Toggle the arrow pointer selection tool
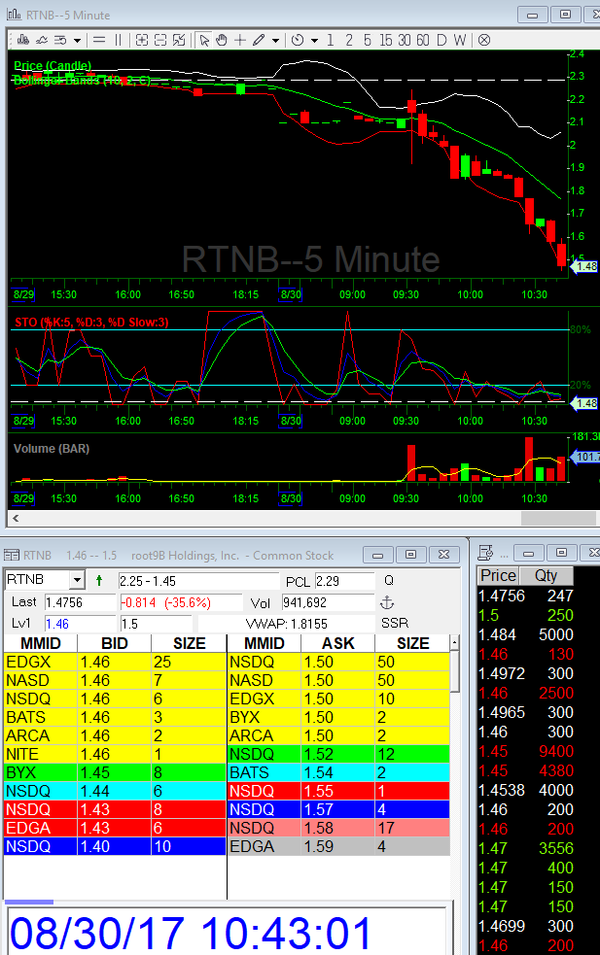The height and width of the screenshot is (955, 600). click(204, 40)
